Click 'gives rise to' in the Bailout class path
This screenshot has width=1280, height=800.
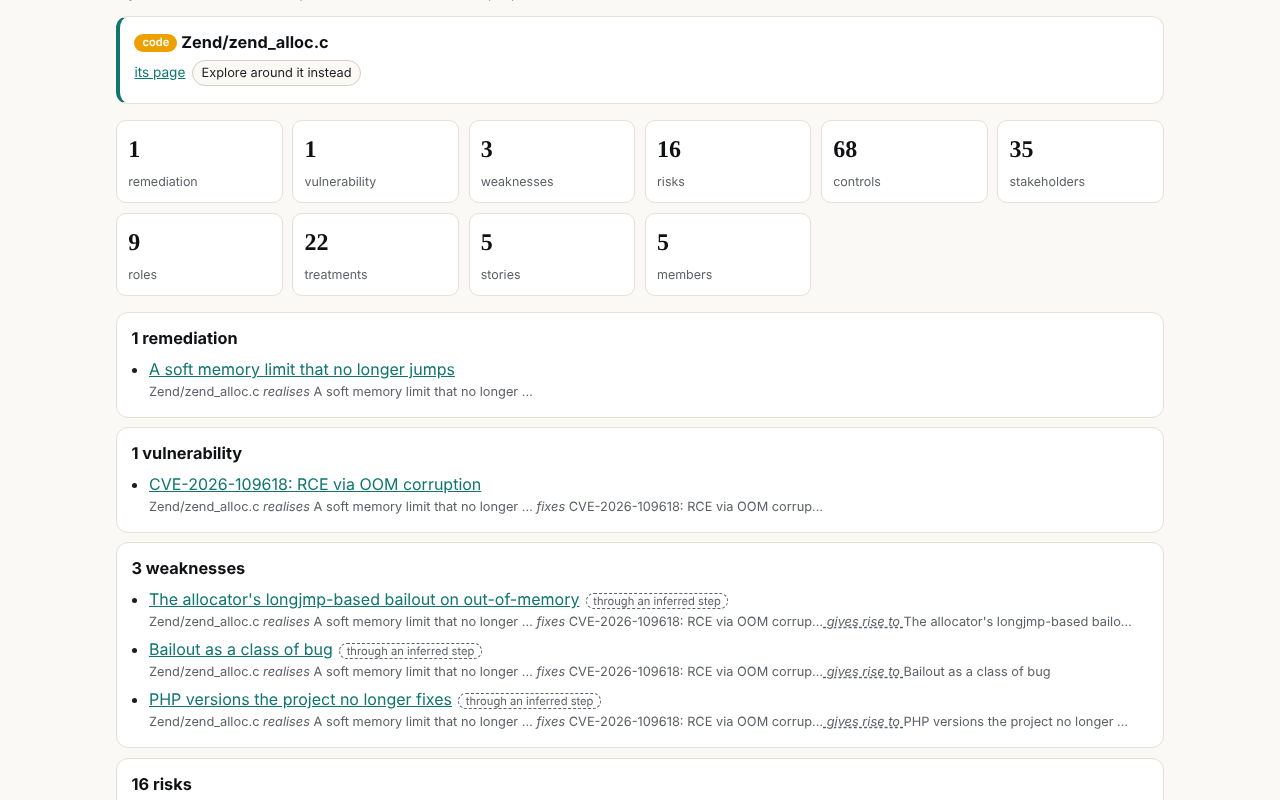(x=864, y=672)
